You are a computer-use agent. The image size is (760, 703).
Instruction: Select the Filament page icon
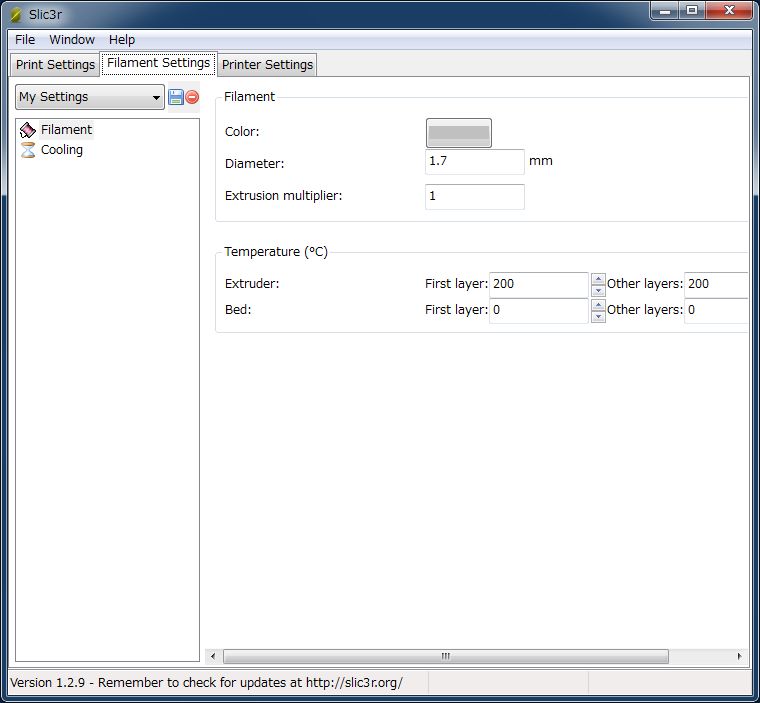[x=28, y=130]
